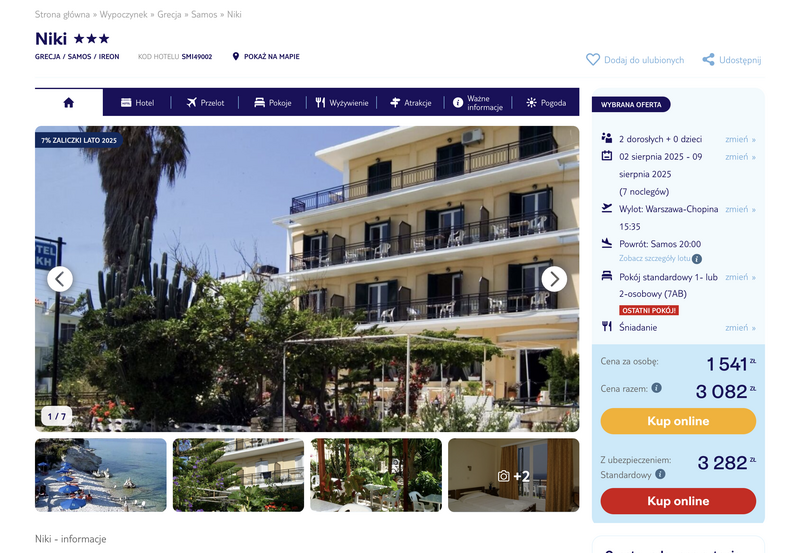The image size is (800, 553).
Task: Change room type via zmień link
Action: [x=740, y=277]
